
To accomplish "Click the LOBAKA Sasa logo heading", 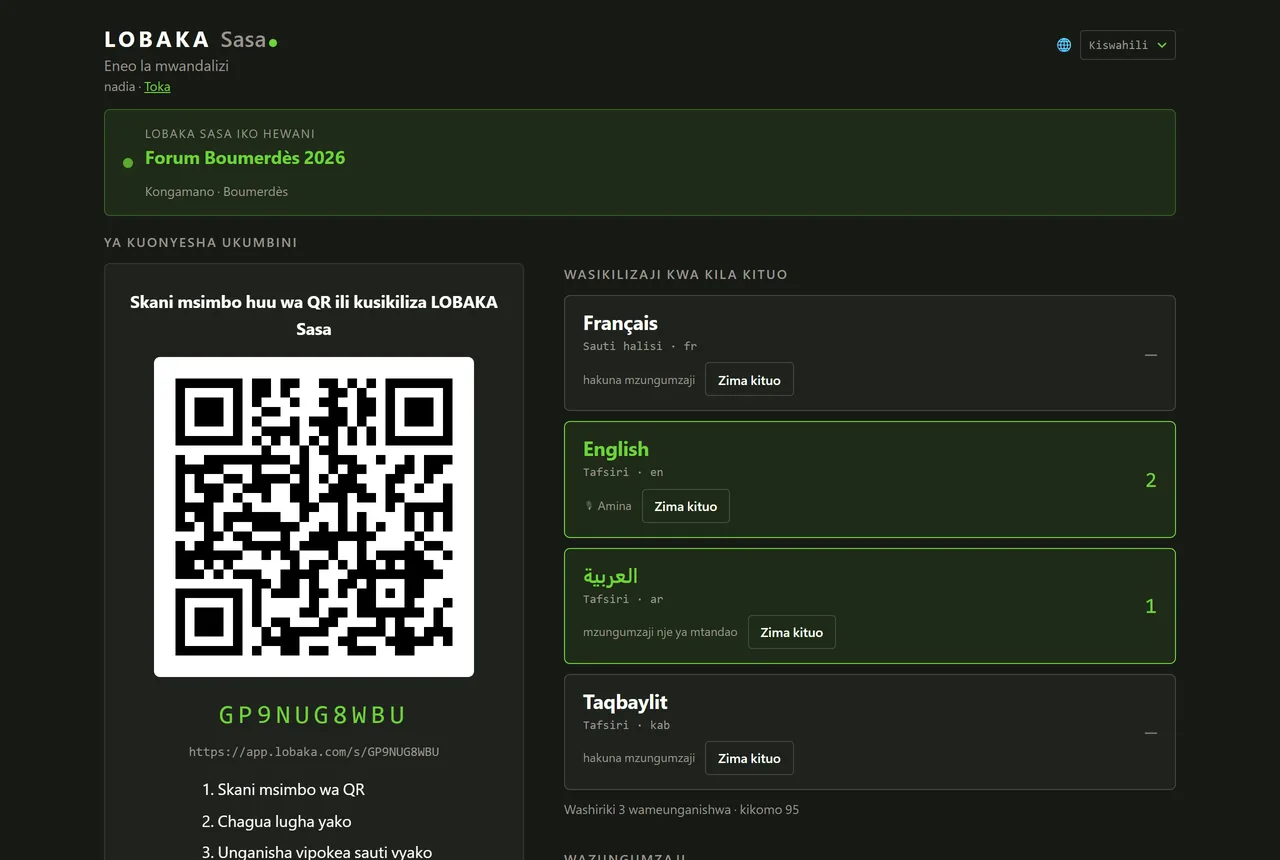I will click(190, 40).
